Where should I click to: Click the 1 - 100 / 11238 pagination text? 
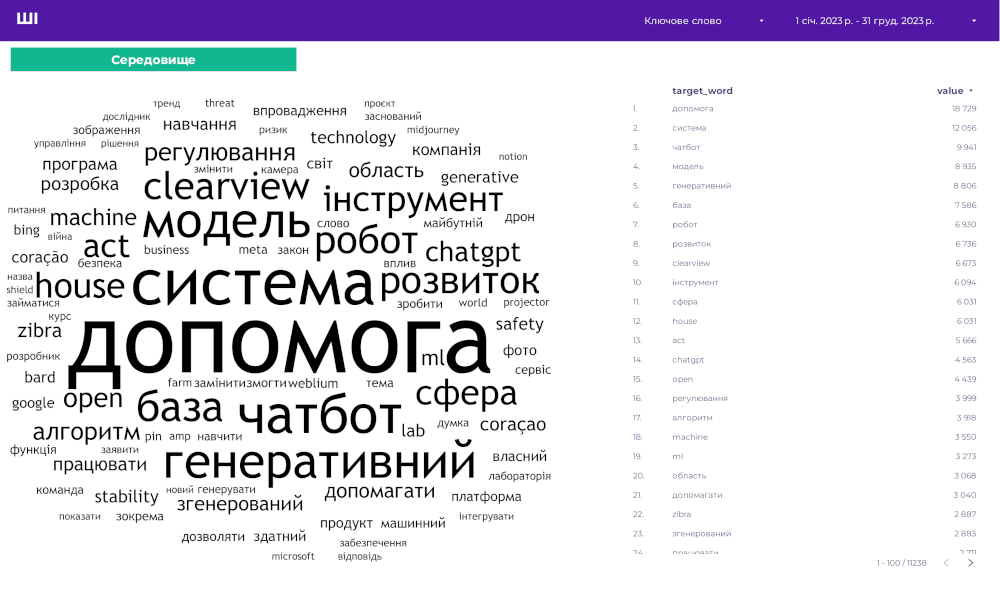tap(903, 563)
